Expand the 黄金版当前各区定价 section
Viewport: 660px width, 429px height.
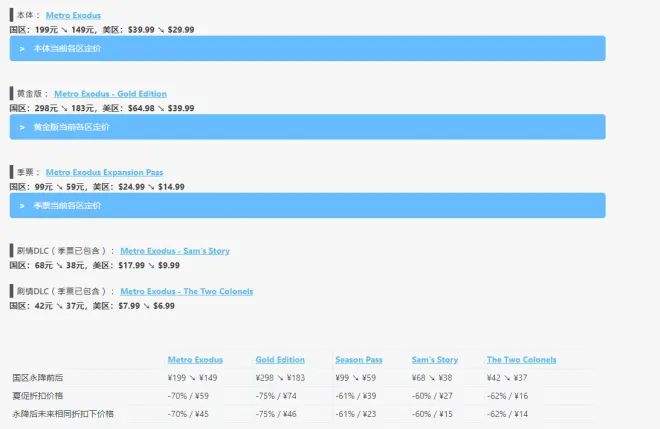308,127
